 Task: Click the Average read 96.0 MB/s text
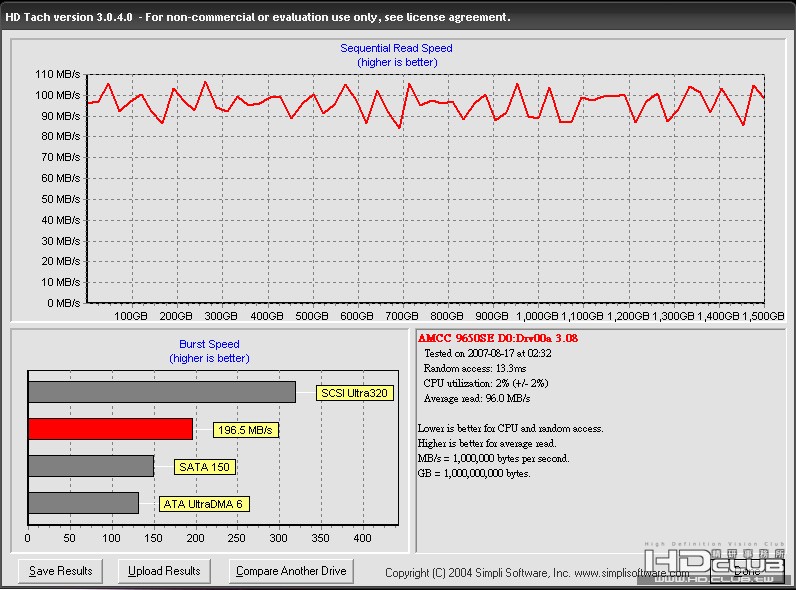point(477,398)
